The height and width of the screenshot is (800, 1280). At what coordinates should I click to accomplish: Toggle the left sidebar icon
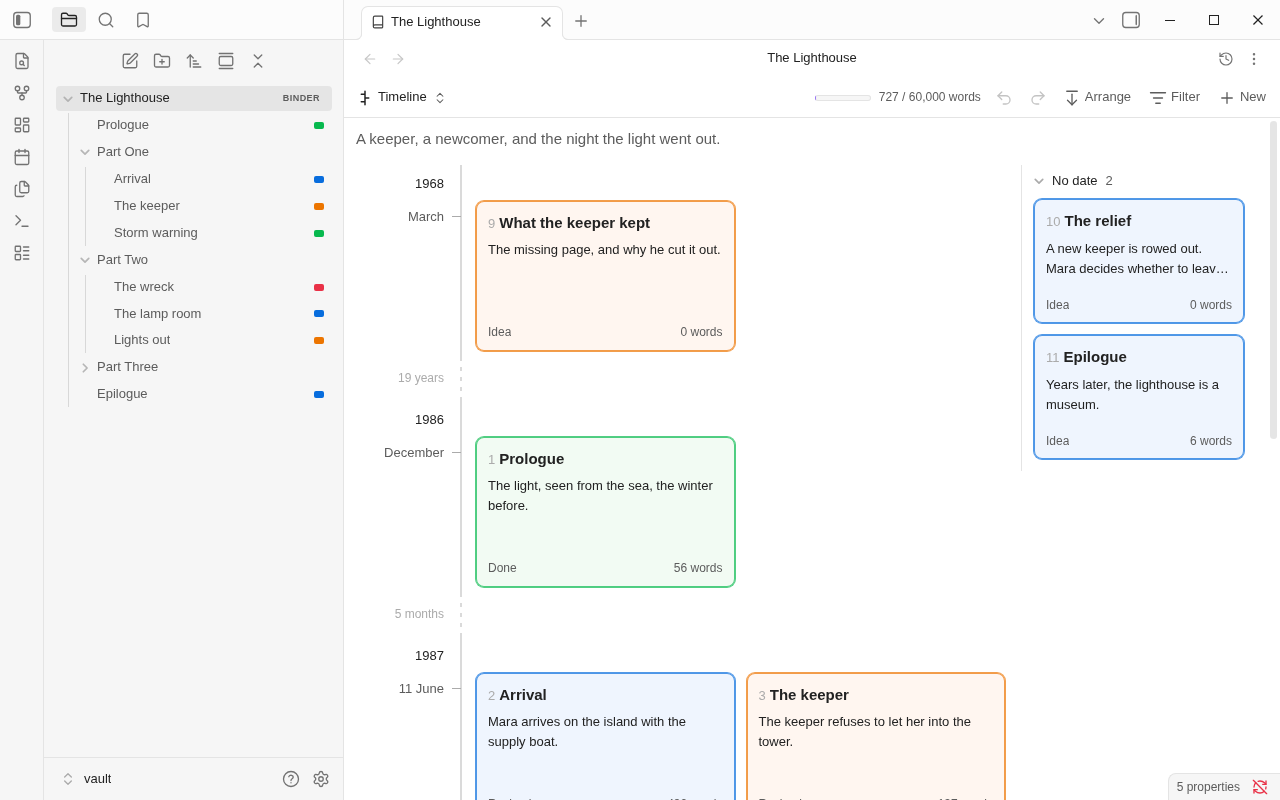pos(22,20)
